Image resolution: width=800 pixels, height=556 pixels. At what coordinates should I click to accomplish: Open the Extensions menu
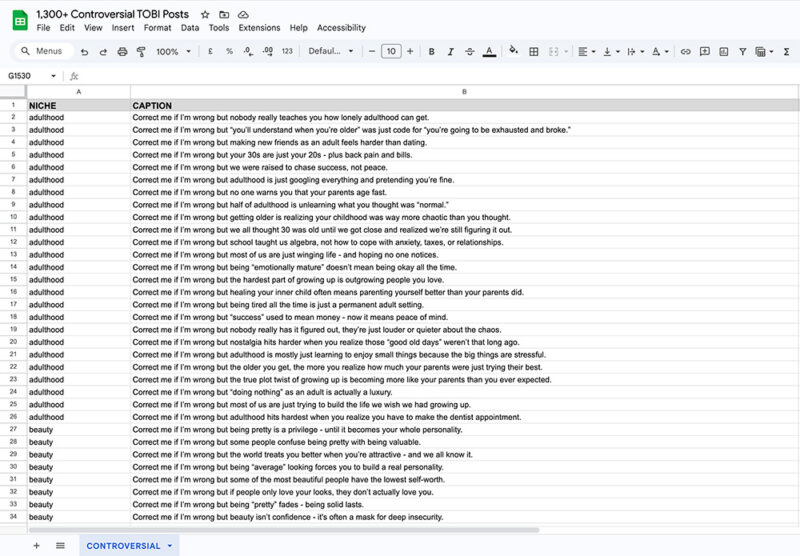(x=259, y=28)
